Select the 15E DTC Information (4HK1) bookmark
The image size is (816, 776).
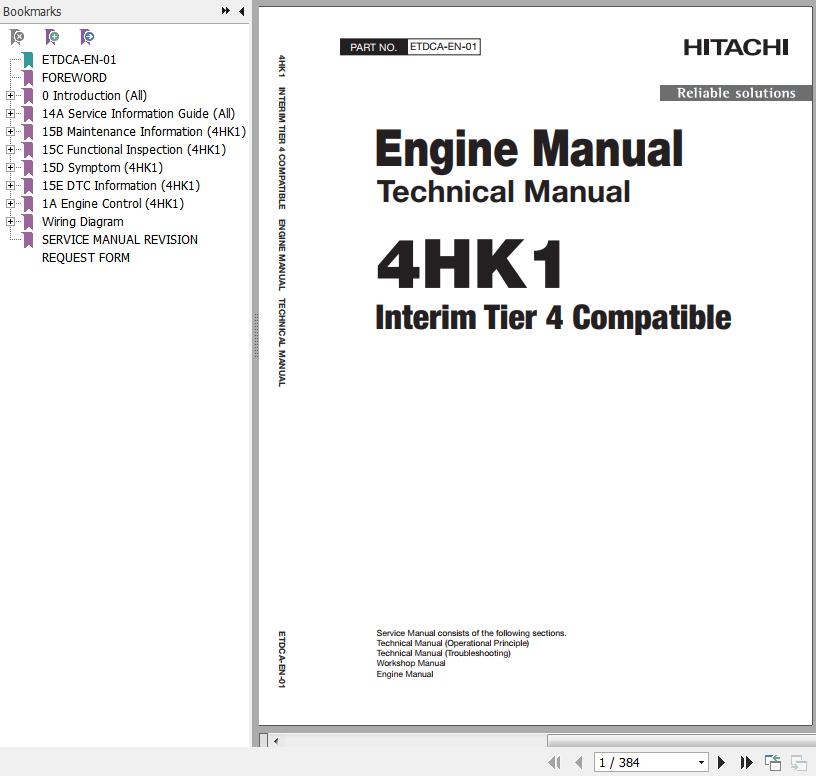(121, 185)
